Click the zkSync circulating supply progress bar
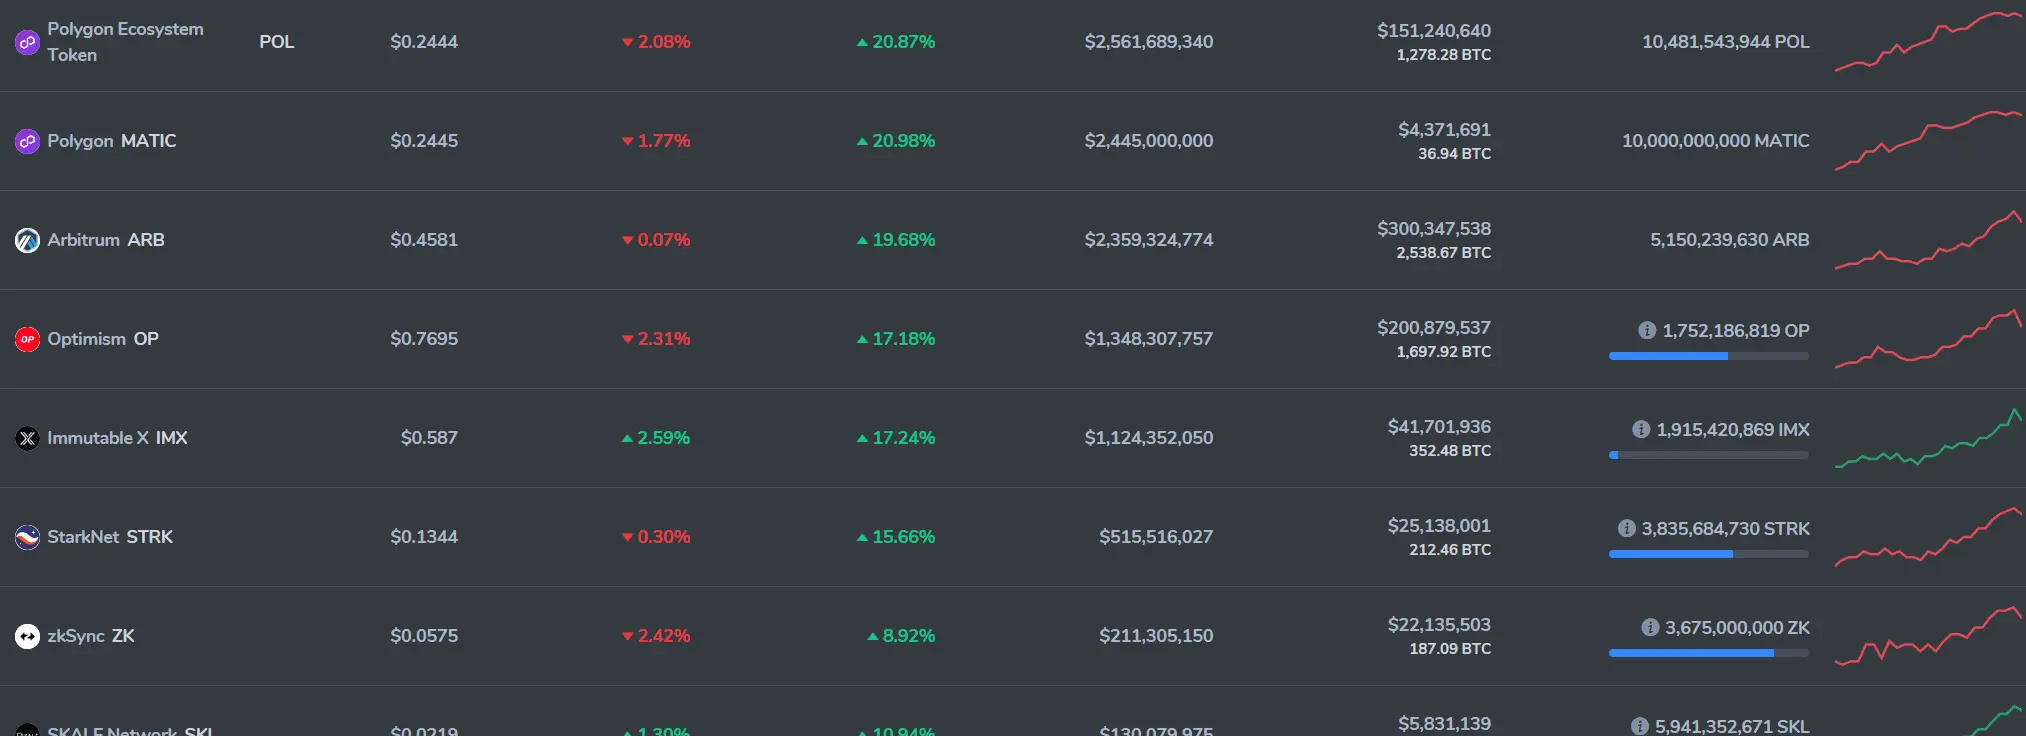Image resolution: width=2026 pixels, height=736 pixels. coord(1708,653)
